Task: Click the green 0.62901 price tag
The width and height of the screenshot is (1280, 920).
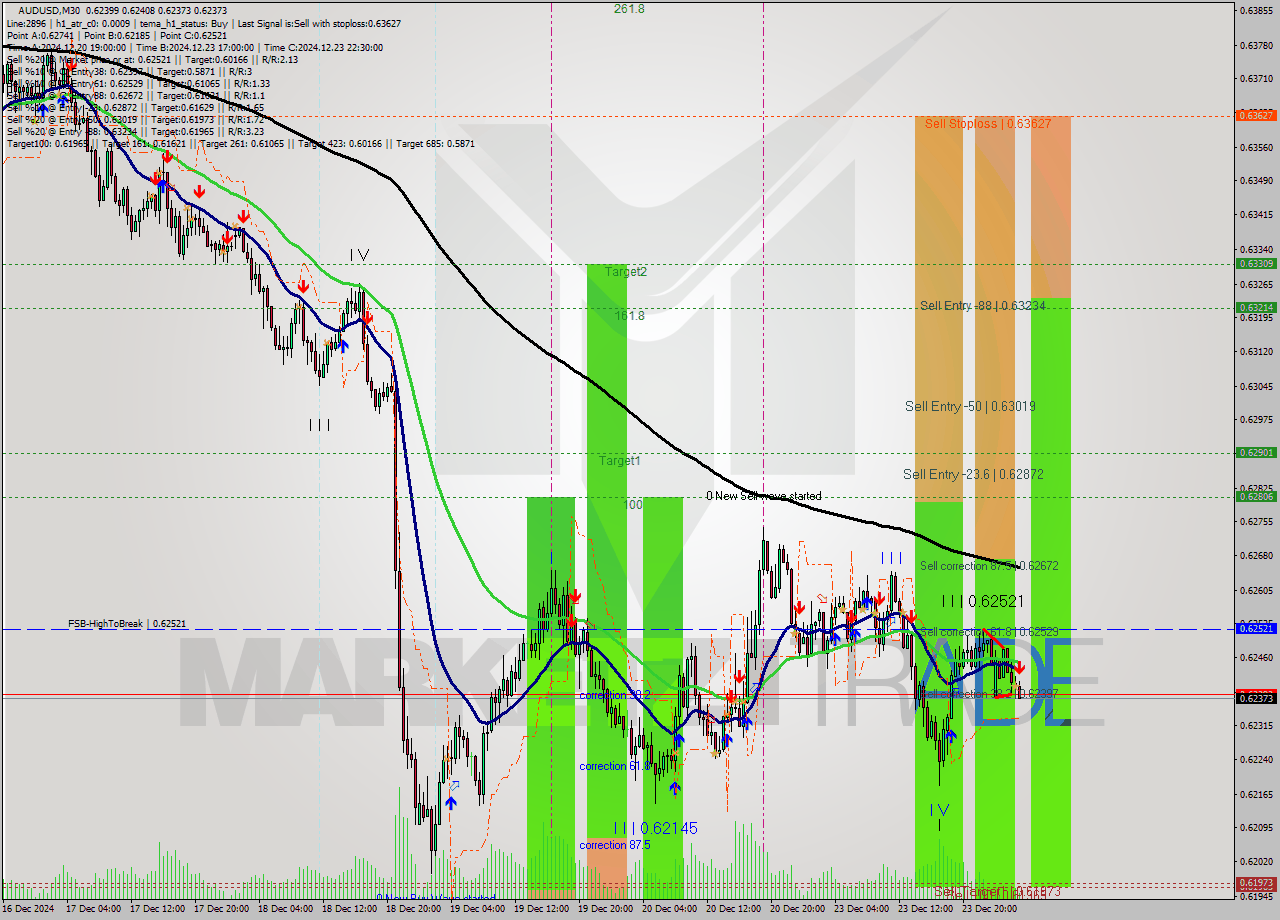Action: 1256,453
